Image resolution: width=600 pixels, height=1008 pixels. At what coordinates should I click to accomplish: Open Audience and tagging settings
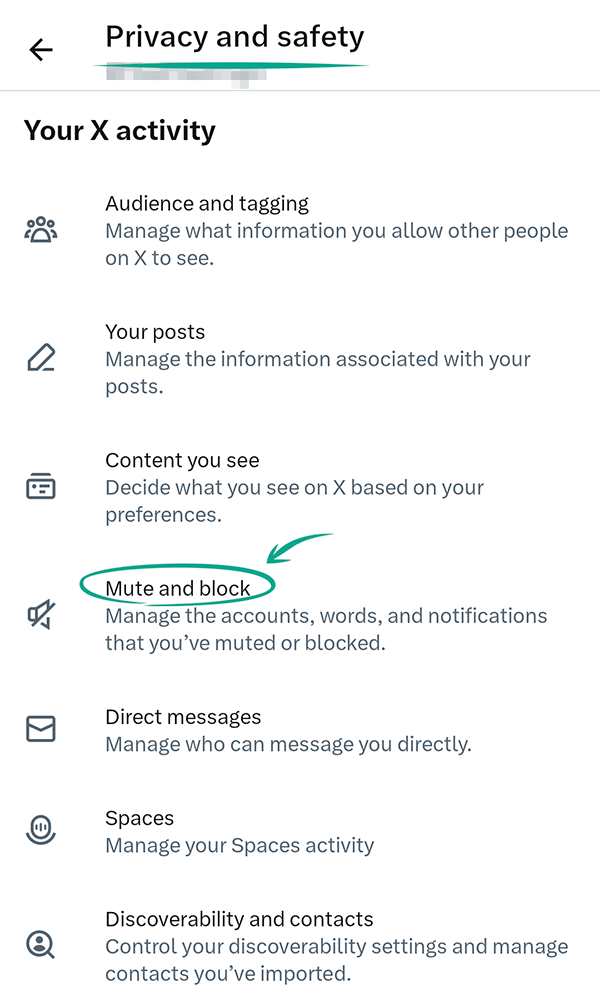point(207,204)
